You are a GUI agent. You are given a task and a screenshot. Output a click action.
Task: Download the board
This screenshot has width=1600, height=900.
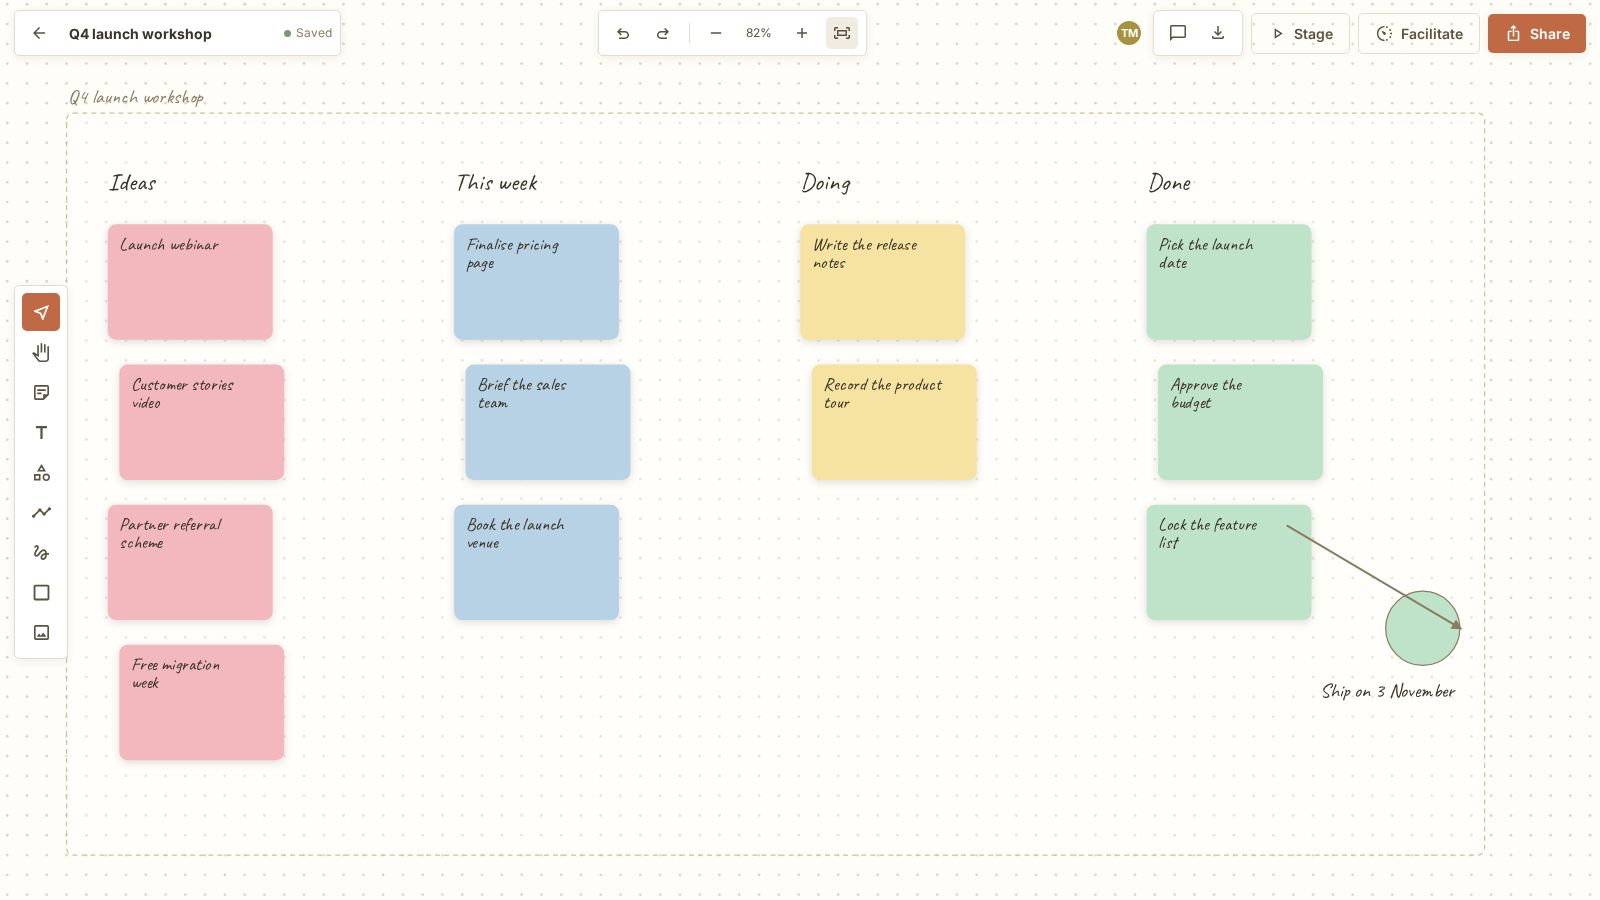tap(1218, 33)
